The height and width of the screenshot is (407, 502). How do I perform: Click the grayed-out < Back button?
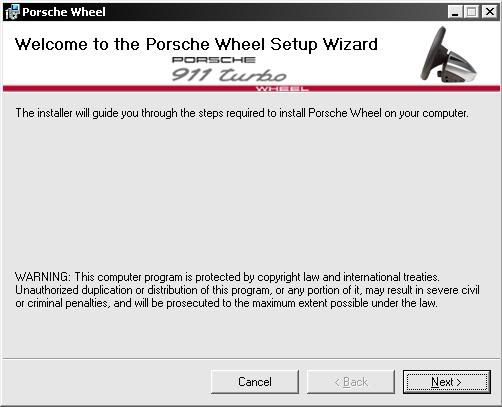point(351,382)
